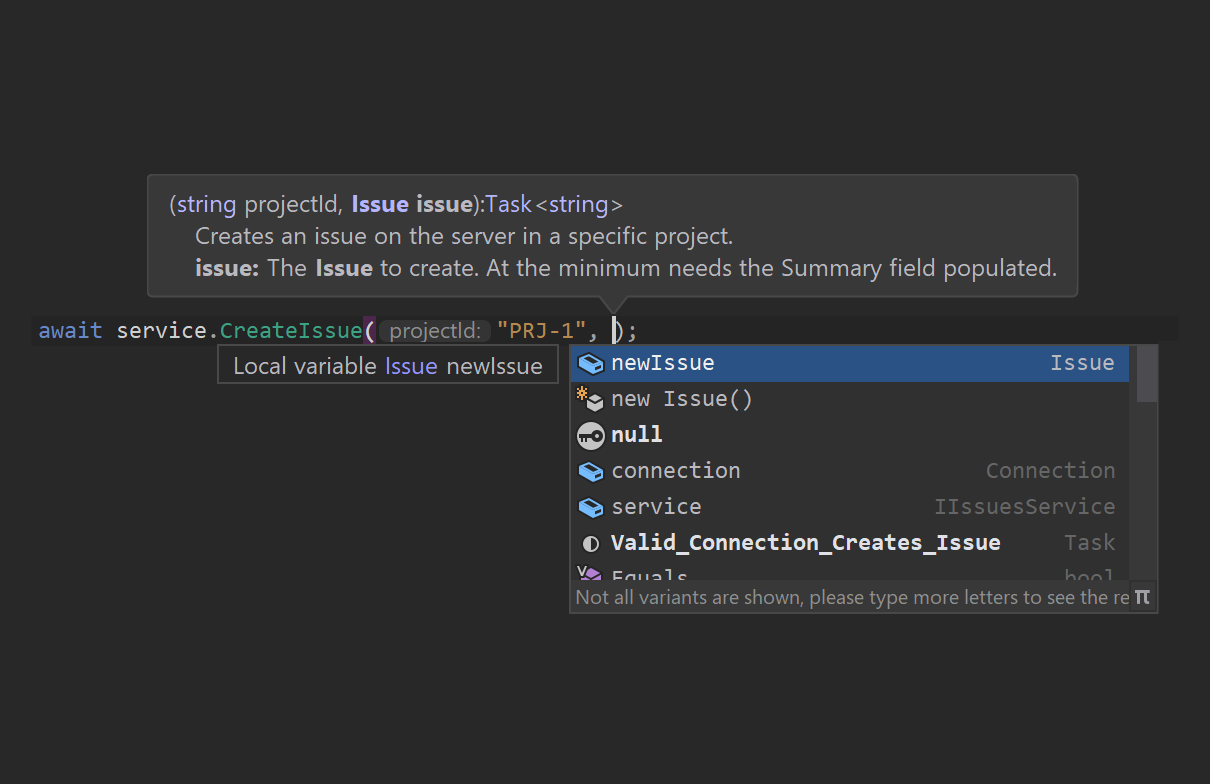Click the key icon beside null
Screen dimensions: 1210x784
pos(591,435)
